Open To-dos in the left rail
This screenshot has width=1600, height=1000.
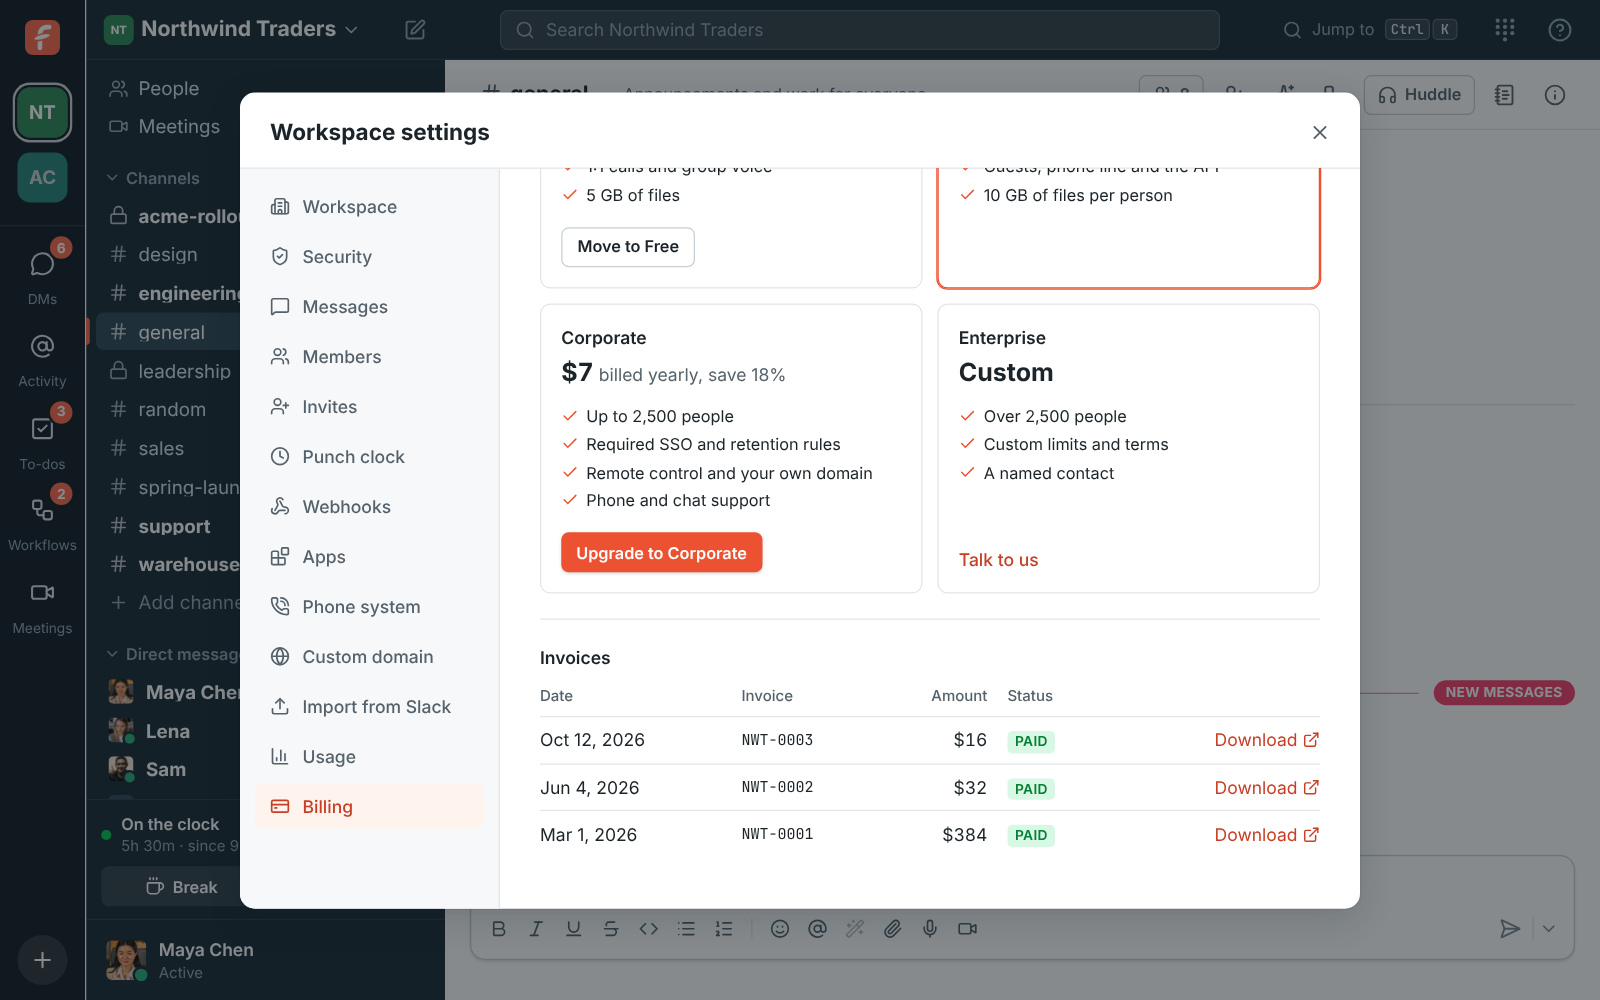pos(42,440)
